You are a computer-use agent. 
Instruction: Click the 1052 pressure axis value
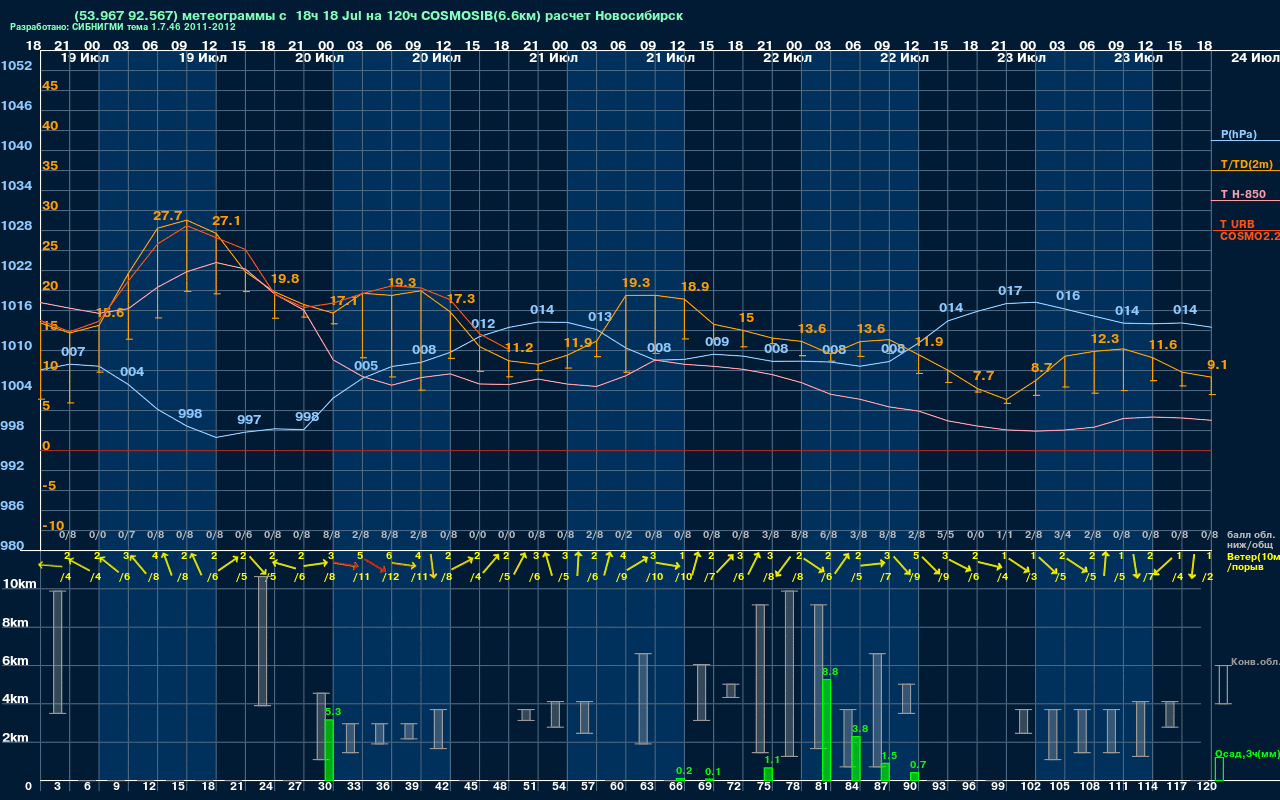(x=17, y=66)
